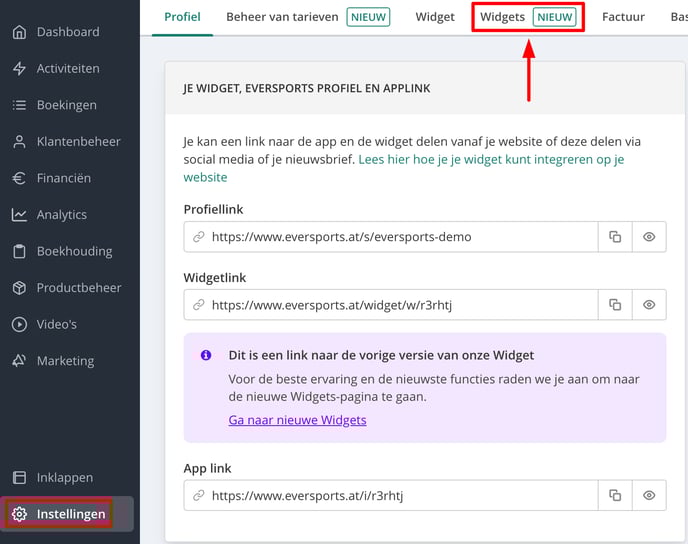
Task: Open the Beheer van tarieven tab
Action: pyautogui.click(x=308, y=17)
